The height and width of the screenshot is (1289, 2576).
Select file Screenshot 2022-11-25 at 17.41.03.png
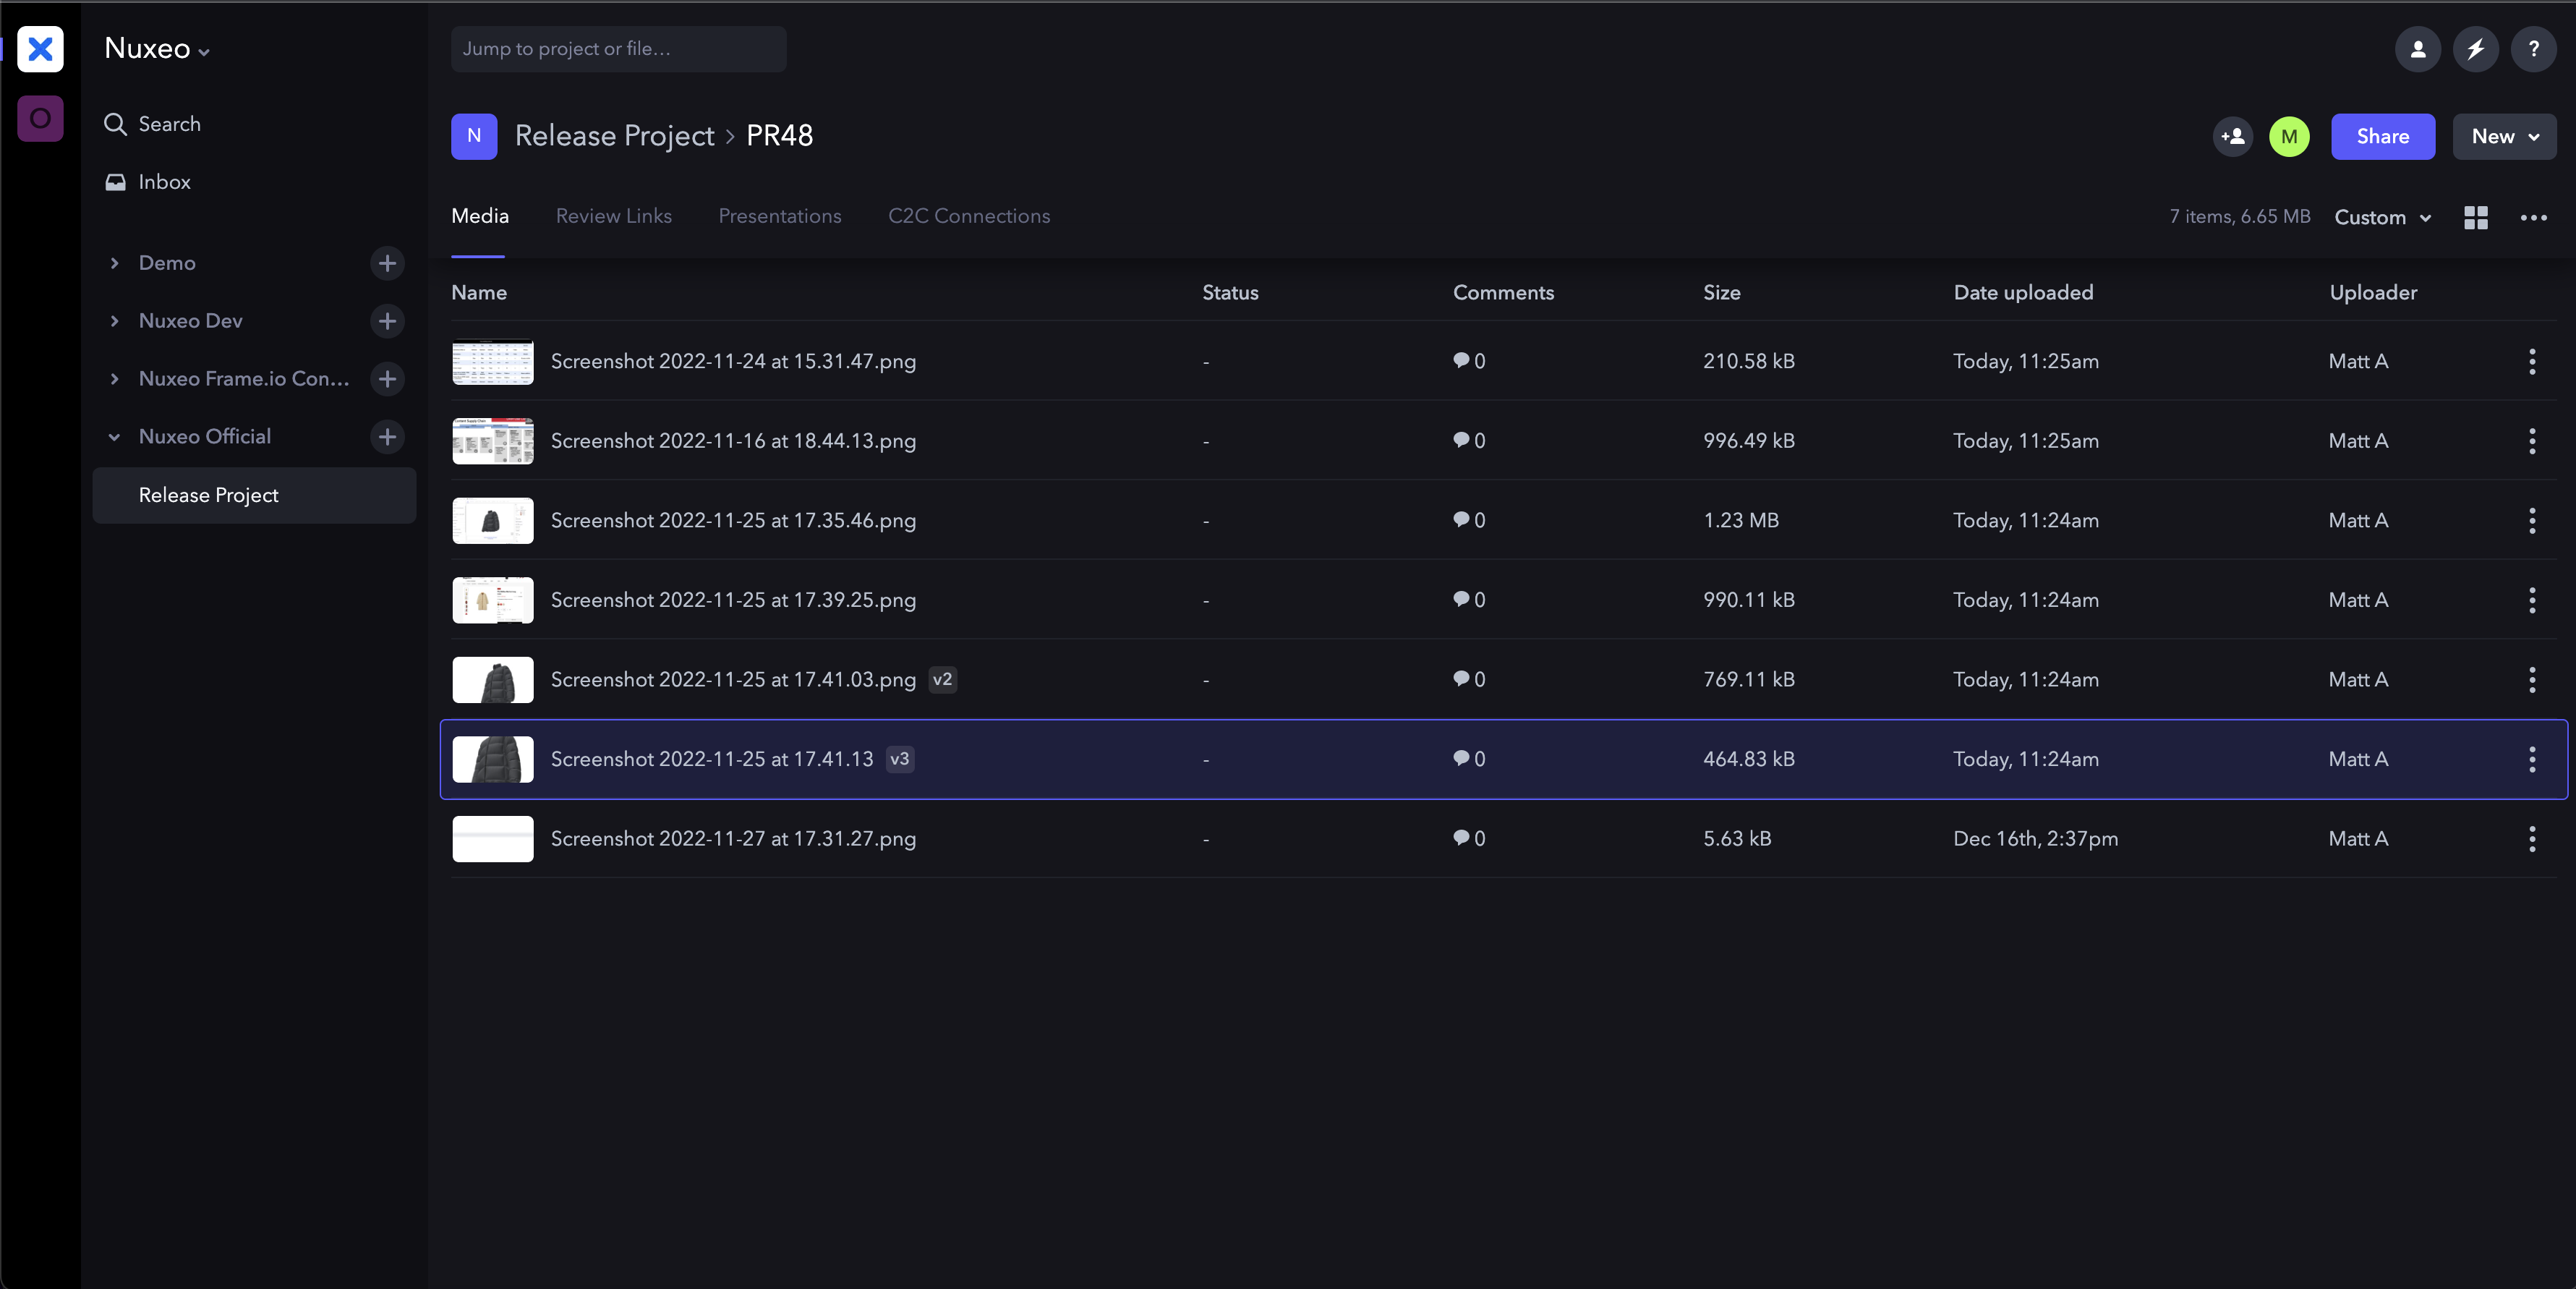coord(733,680)
